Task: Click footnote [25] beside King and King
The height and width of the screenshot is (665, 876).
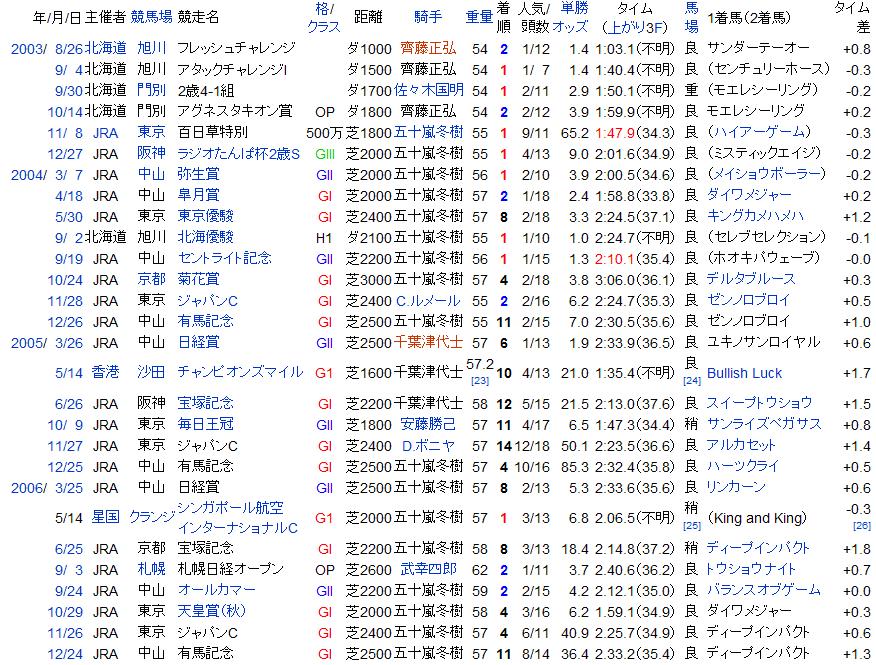Action: click(x=692, y=525)
